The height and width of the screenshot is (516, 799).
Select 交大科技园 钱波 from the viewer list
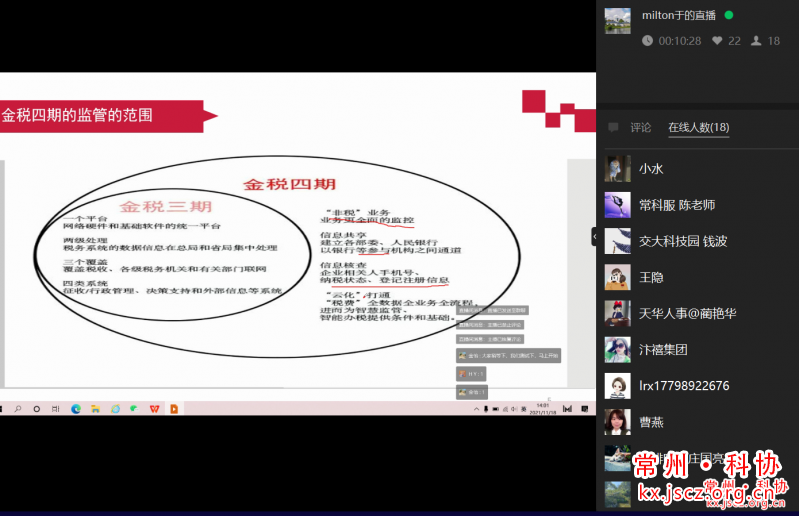pyautogui.click(x=683, y=241)
